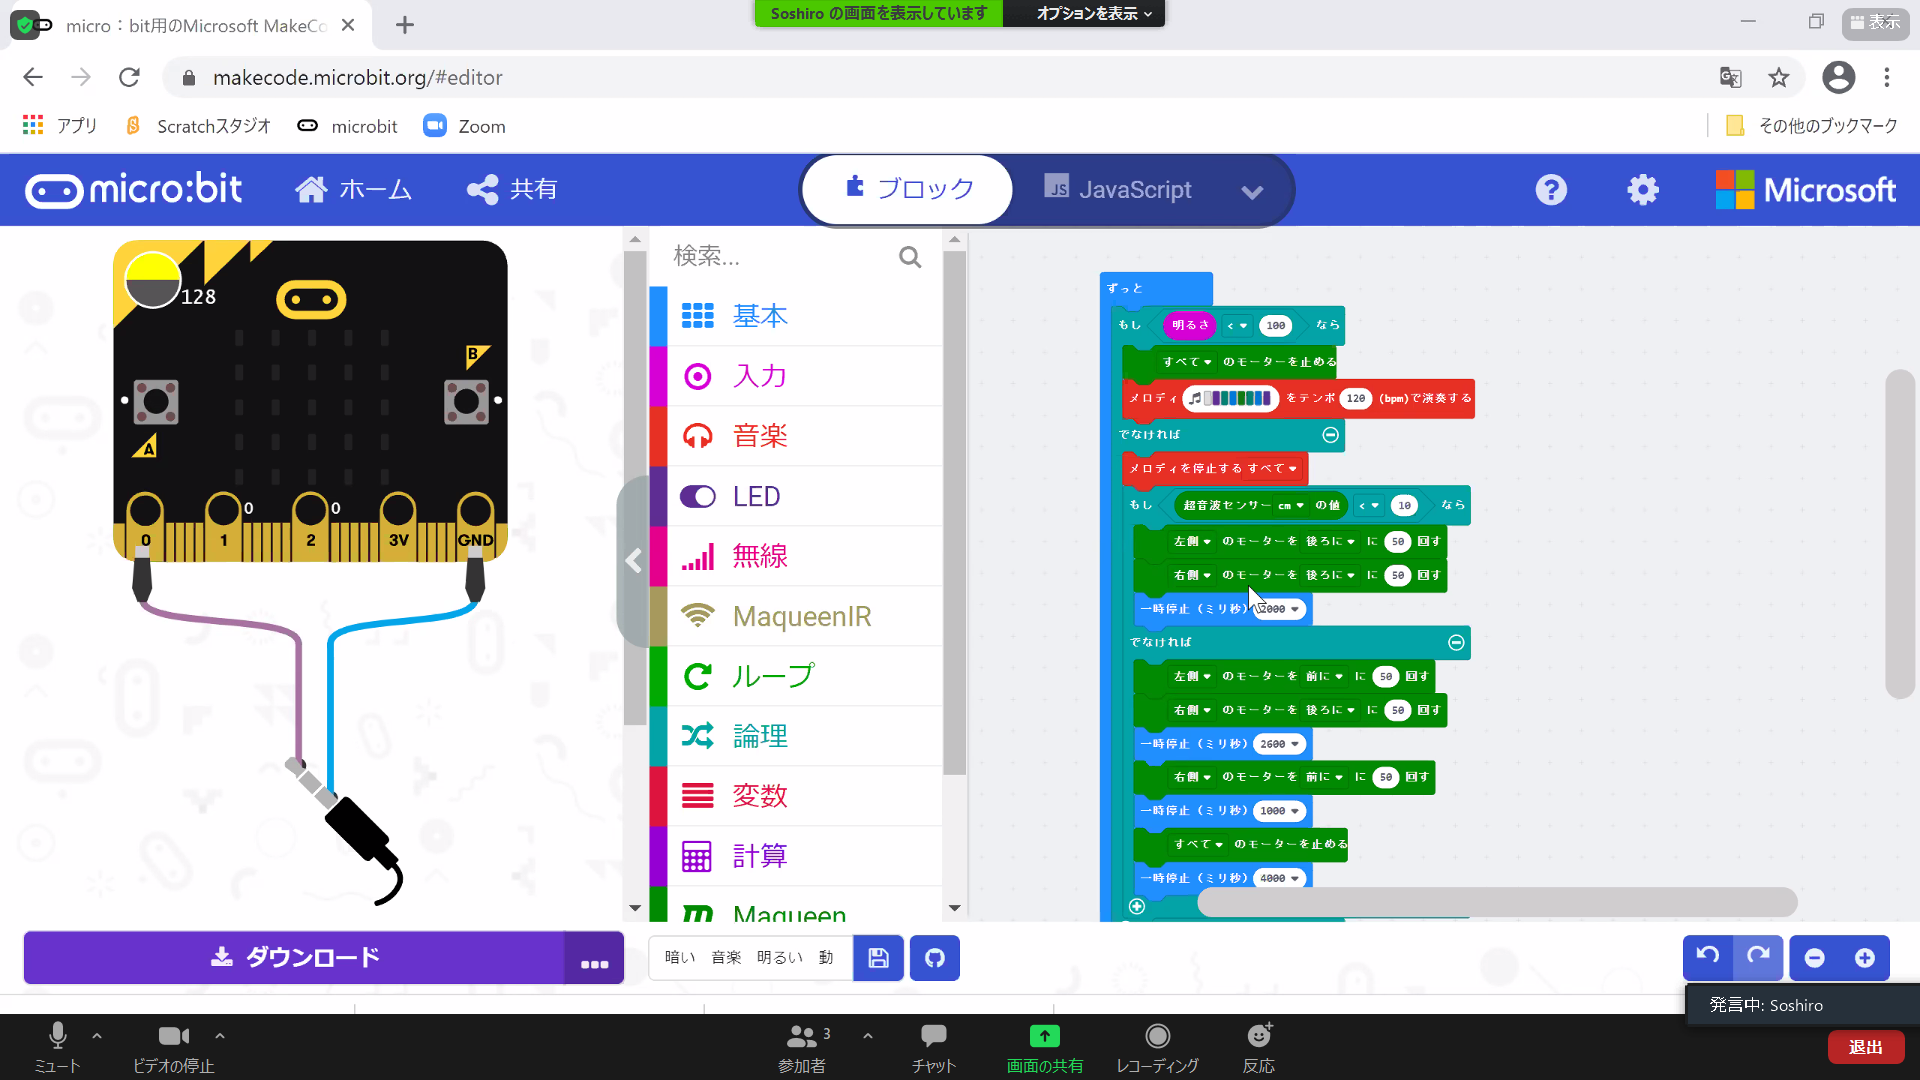
Task: Open pause 1000 milliseconds value dropdown
Action: [1279, 811]
